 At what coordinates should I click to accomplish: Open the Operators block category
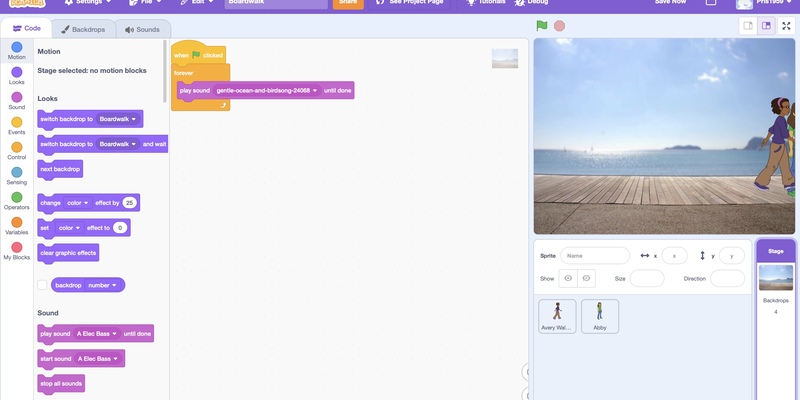pyautogui.click(x=16, y=200)
